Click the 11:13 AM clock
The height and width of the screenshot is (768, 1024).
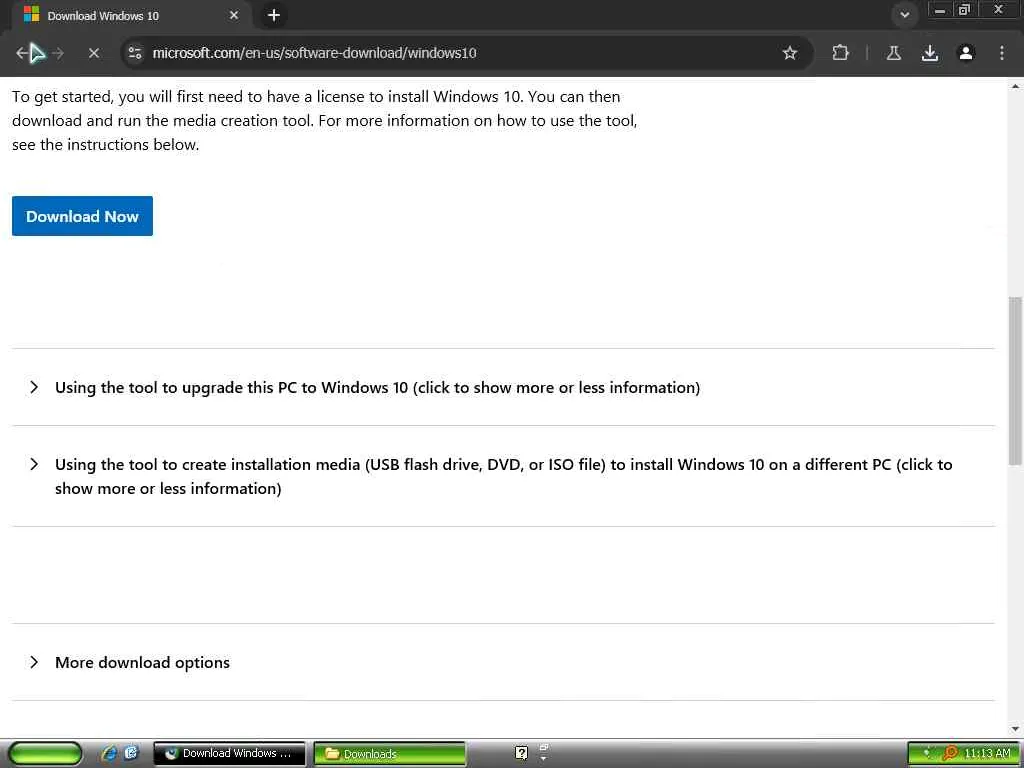pyautogui.click(x=987, y=754)
